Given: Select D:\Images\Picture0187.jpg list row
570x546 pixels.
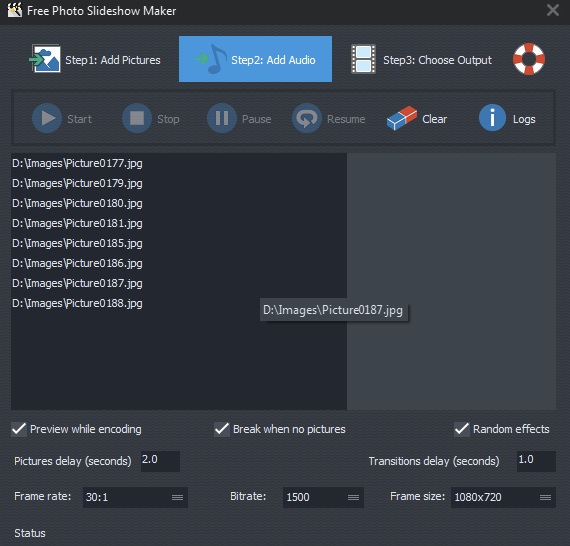Looking at the screenshot, I should click(179, 283).
